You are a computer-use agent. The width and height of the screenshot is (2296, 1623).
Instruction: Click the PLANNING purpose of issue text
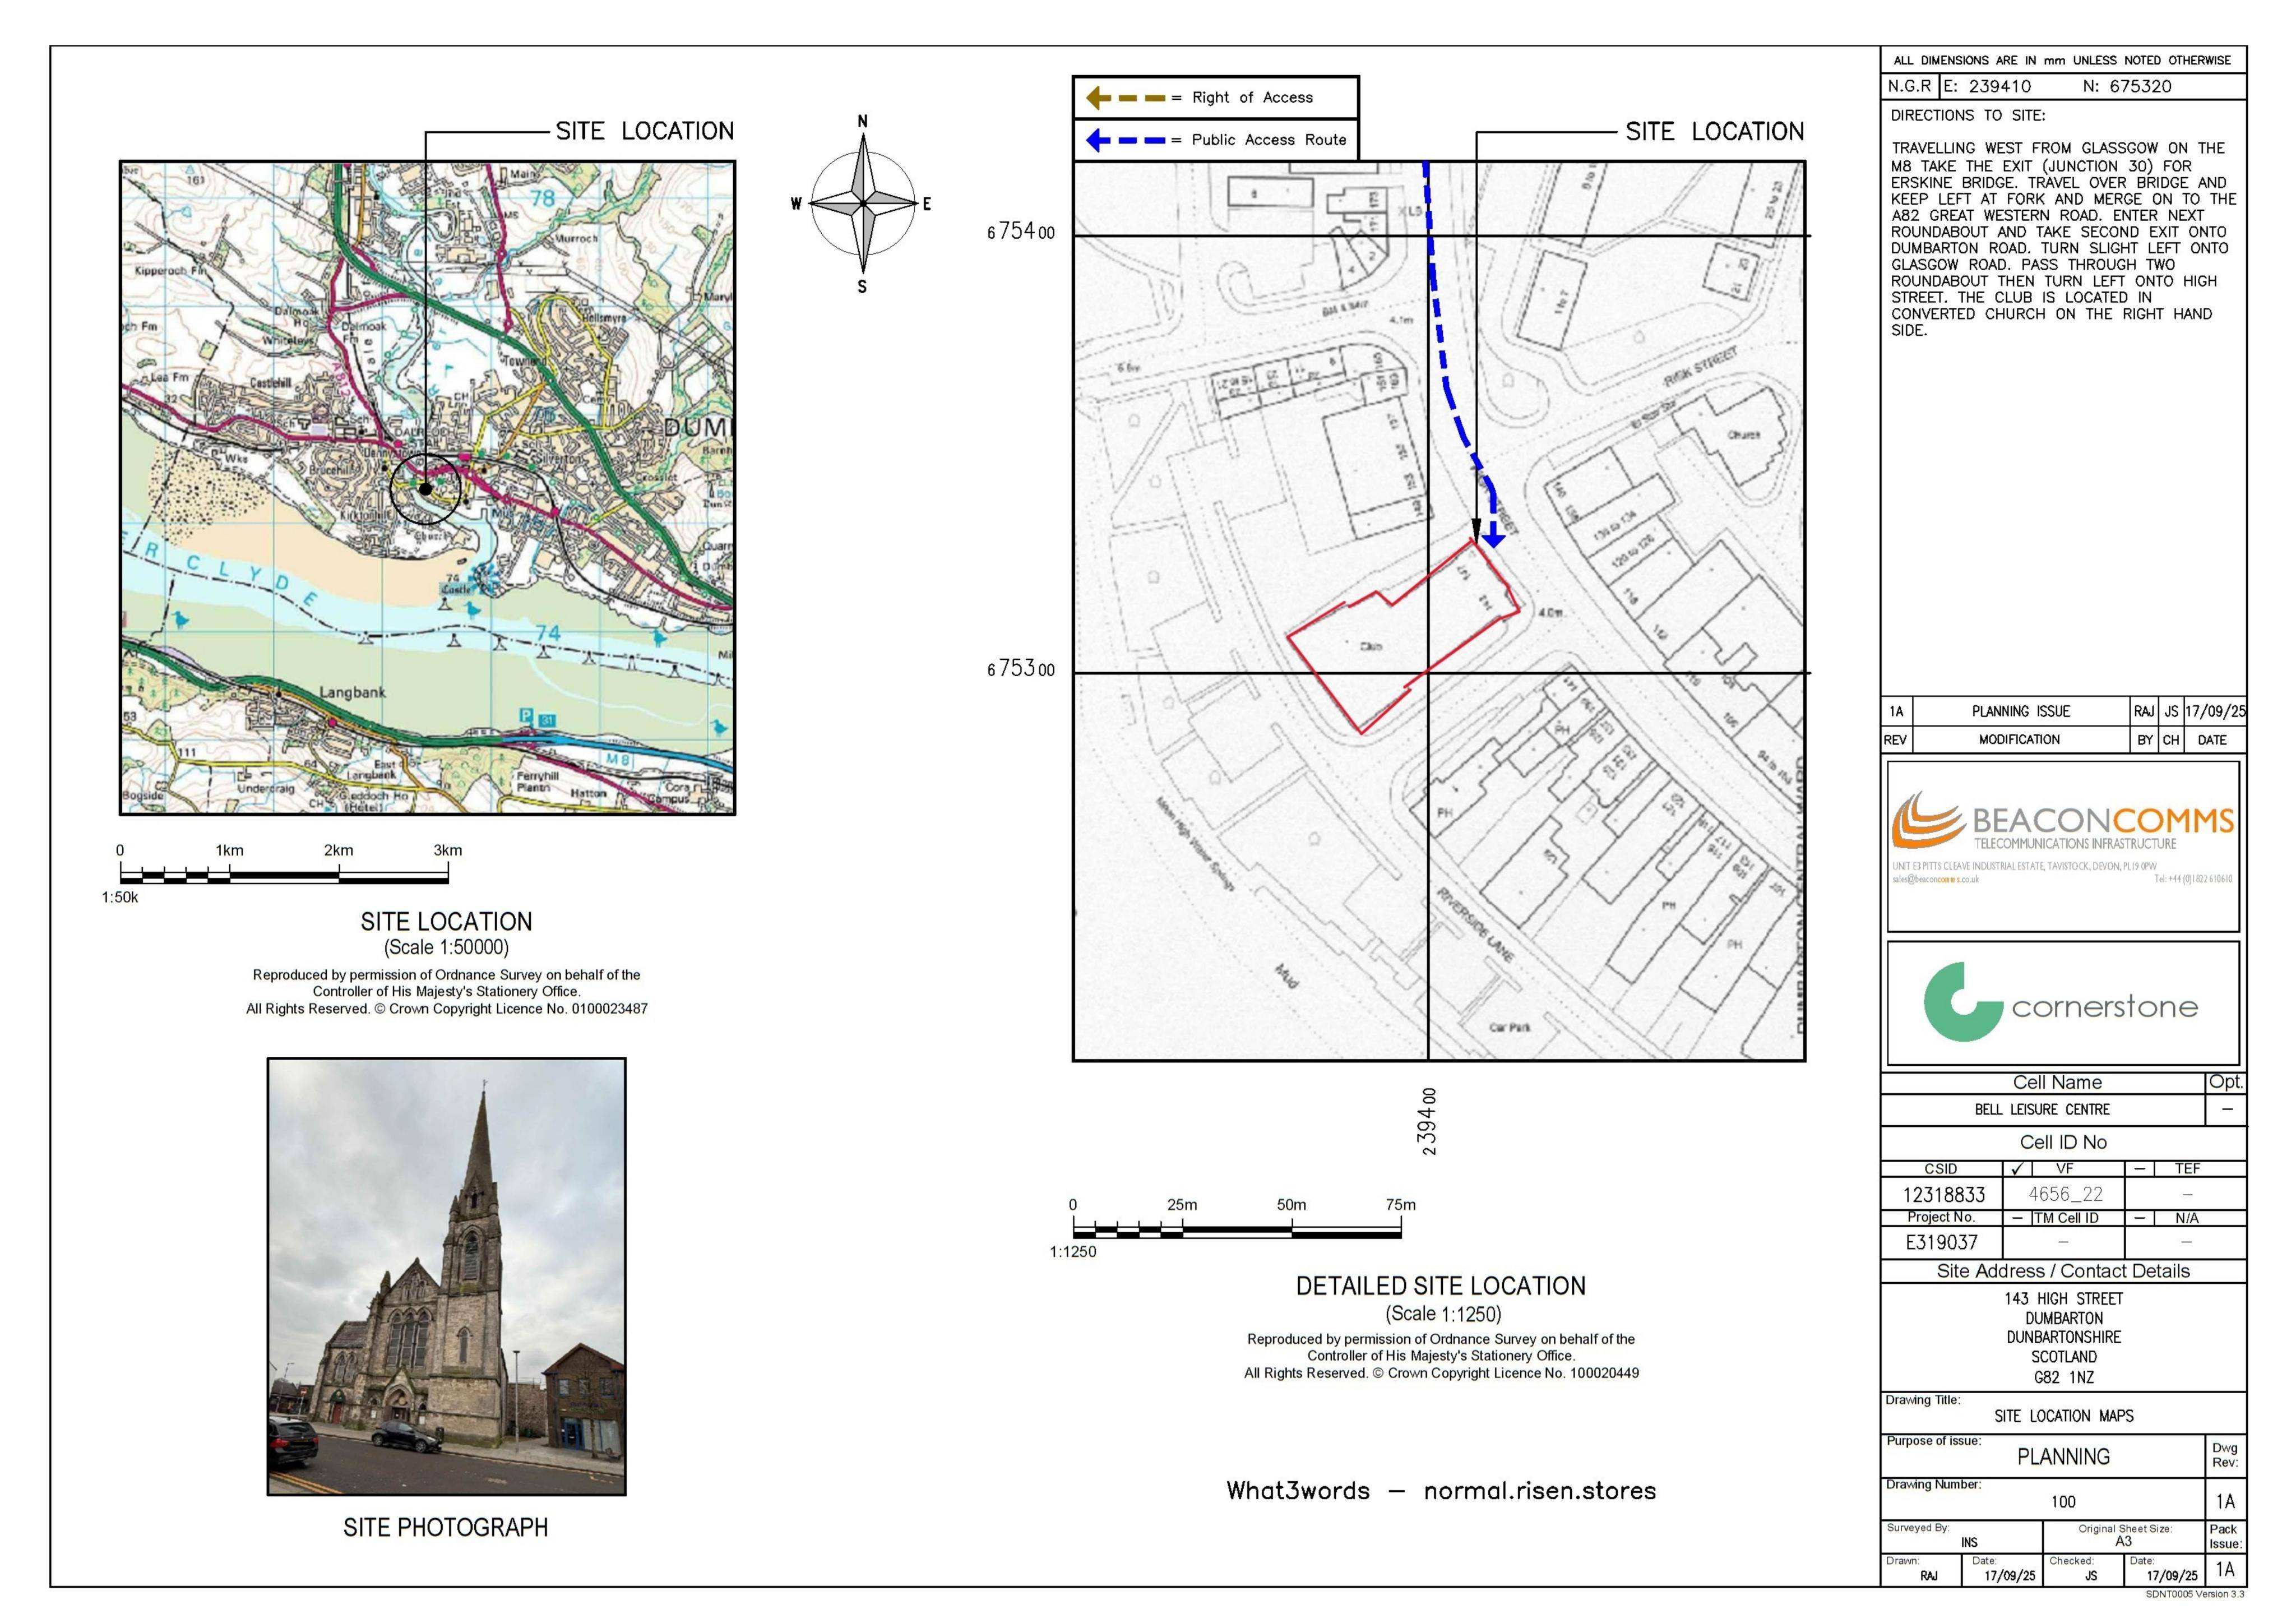pos(2063,1457)
